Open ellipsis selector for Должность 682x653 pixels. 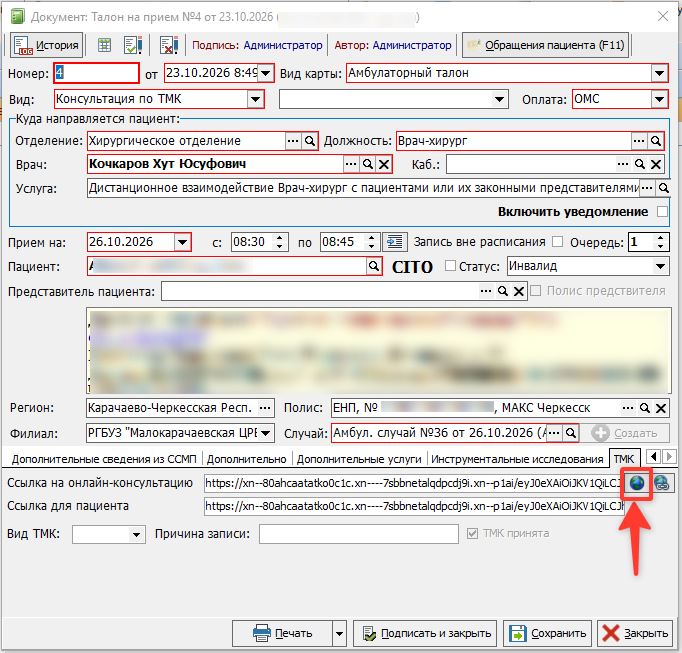point(639,141)
